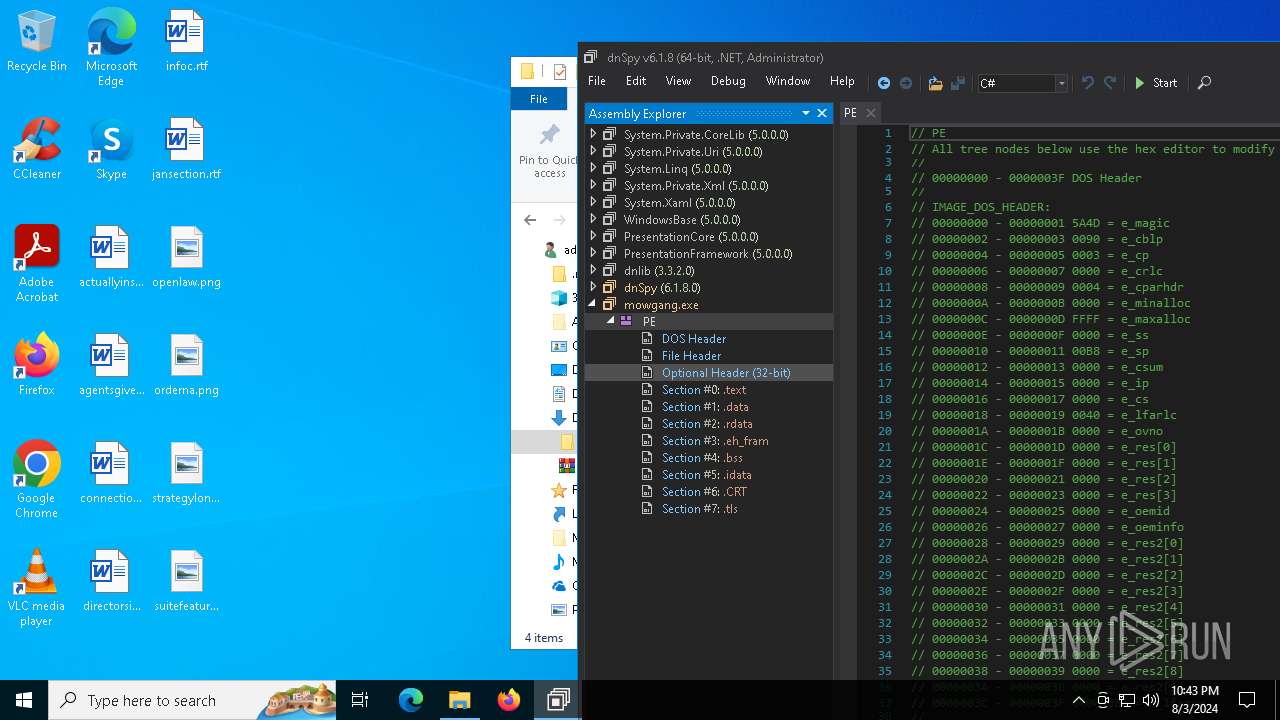Click Pin to Quick access in Explorer

pyautogui.click(x=548, y=151)
